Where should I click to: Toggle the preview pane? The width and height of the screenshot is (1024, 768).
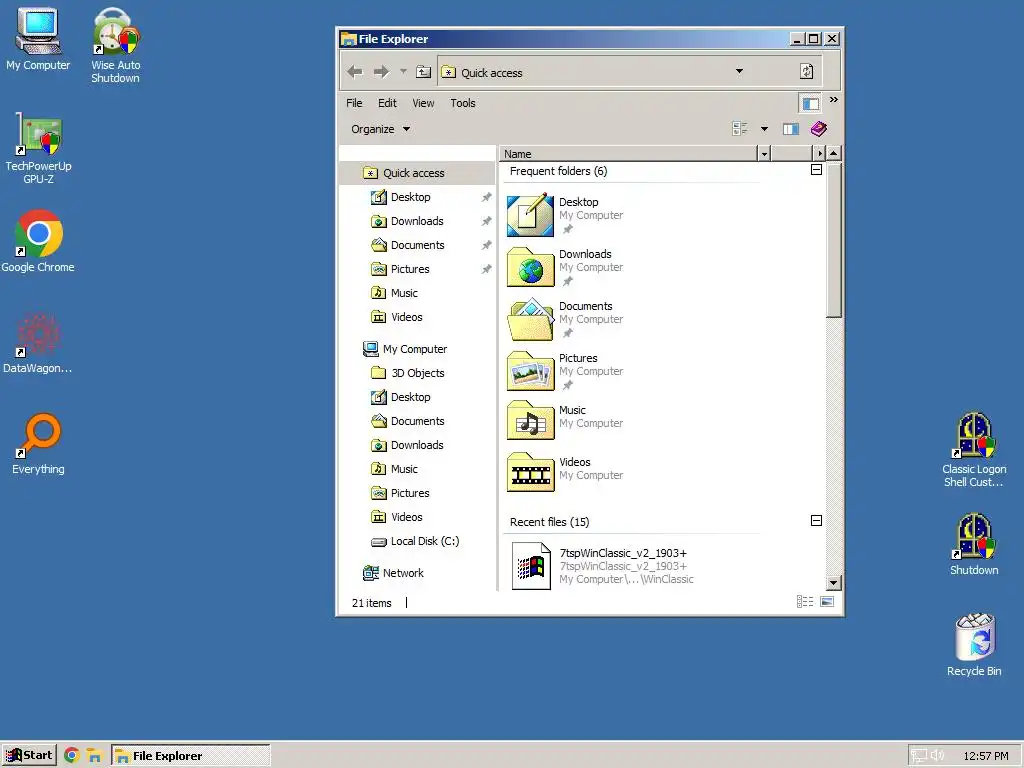point(791,129)
